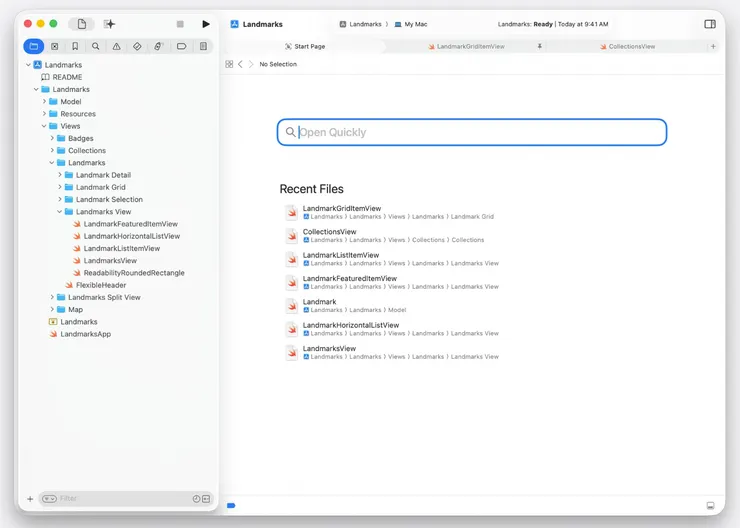Toggle the inspector panel

[710, 24]
